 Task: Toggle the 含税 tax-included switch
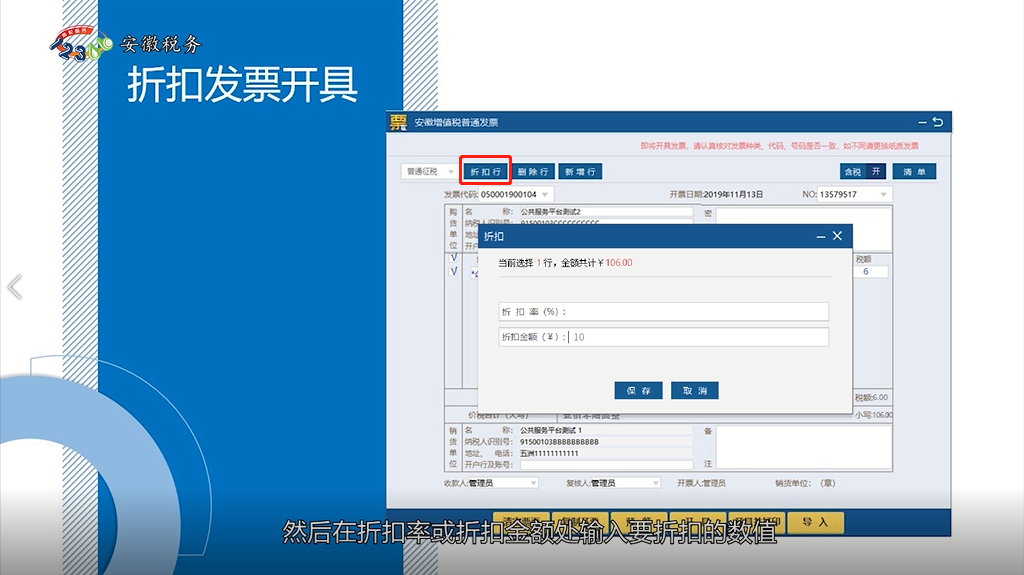point(862,171)
